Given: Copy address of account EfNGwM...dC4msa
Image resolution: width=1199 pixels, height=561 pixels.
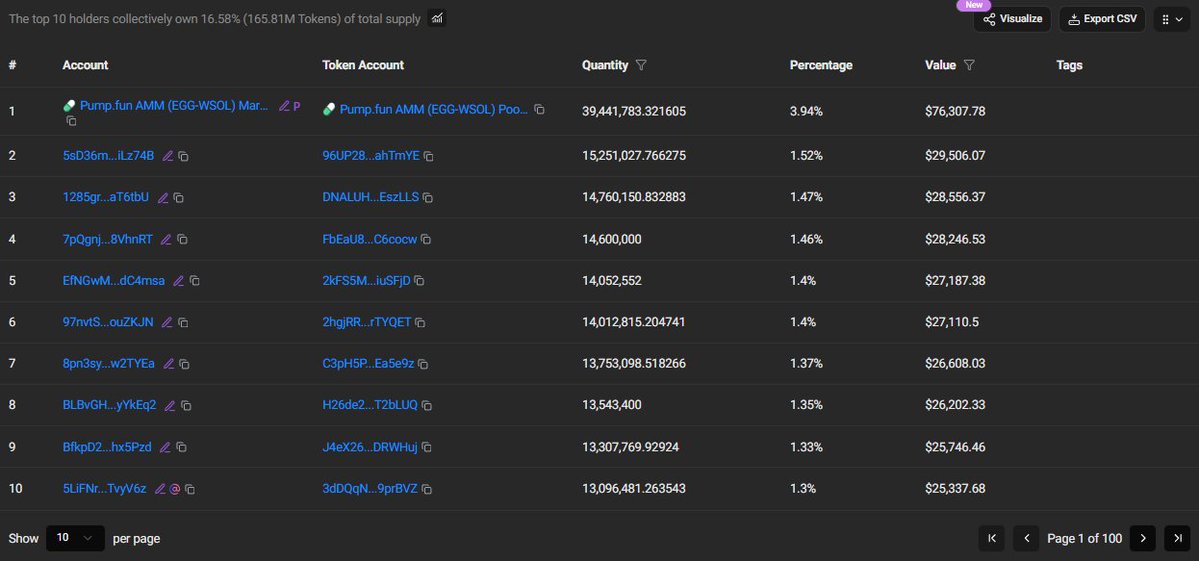Looking at the screenshot, I should pyautogui.click(x=194, y=281).
